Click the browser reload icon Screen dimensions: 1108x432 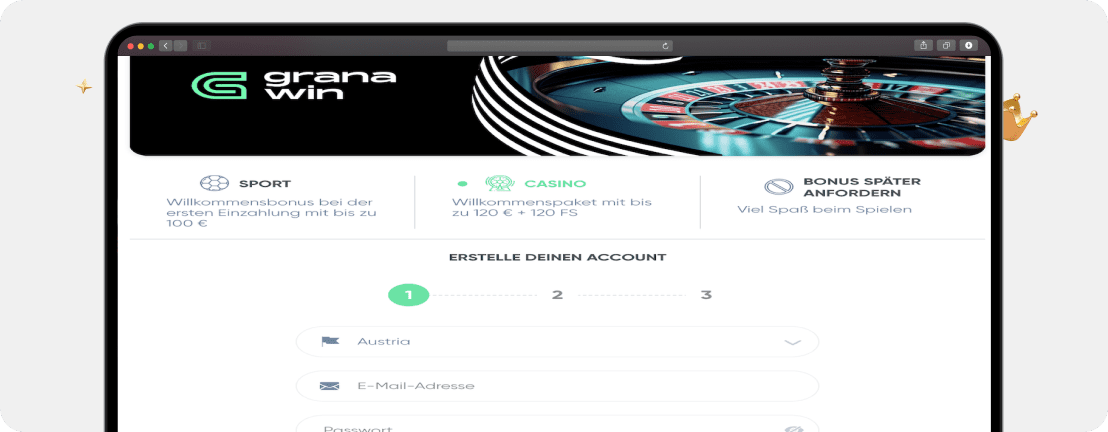tap(665, 46)
